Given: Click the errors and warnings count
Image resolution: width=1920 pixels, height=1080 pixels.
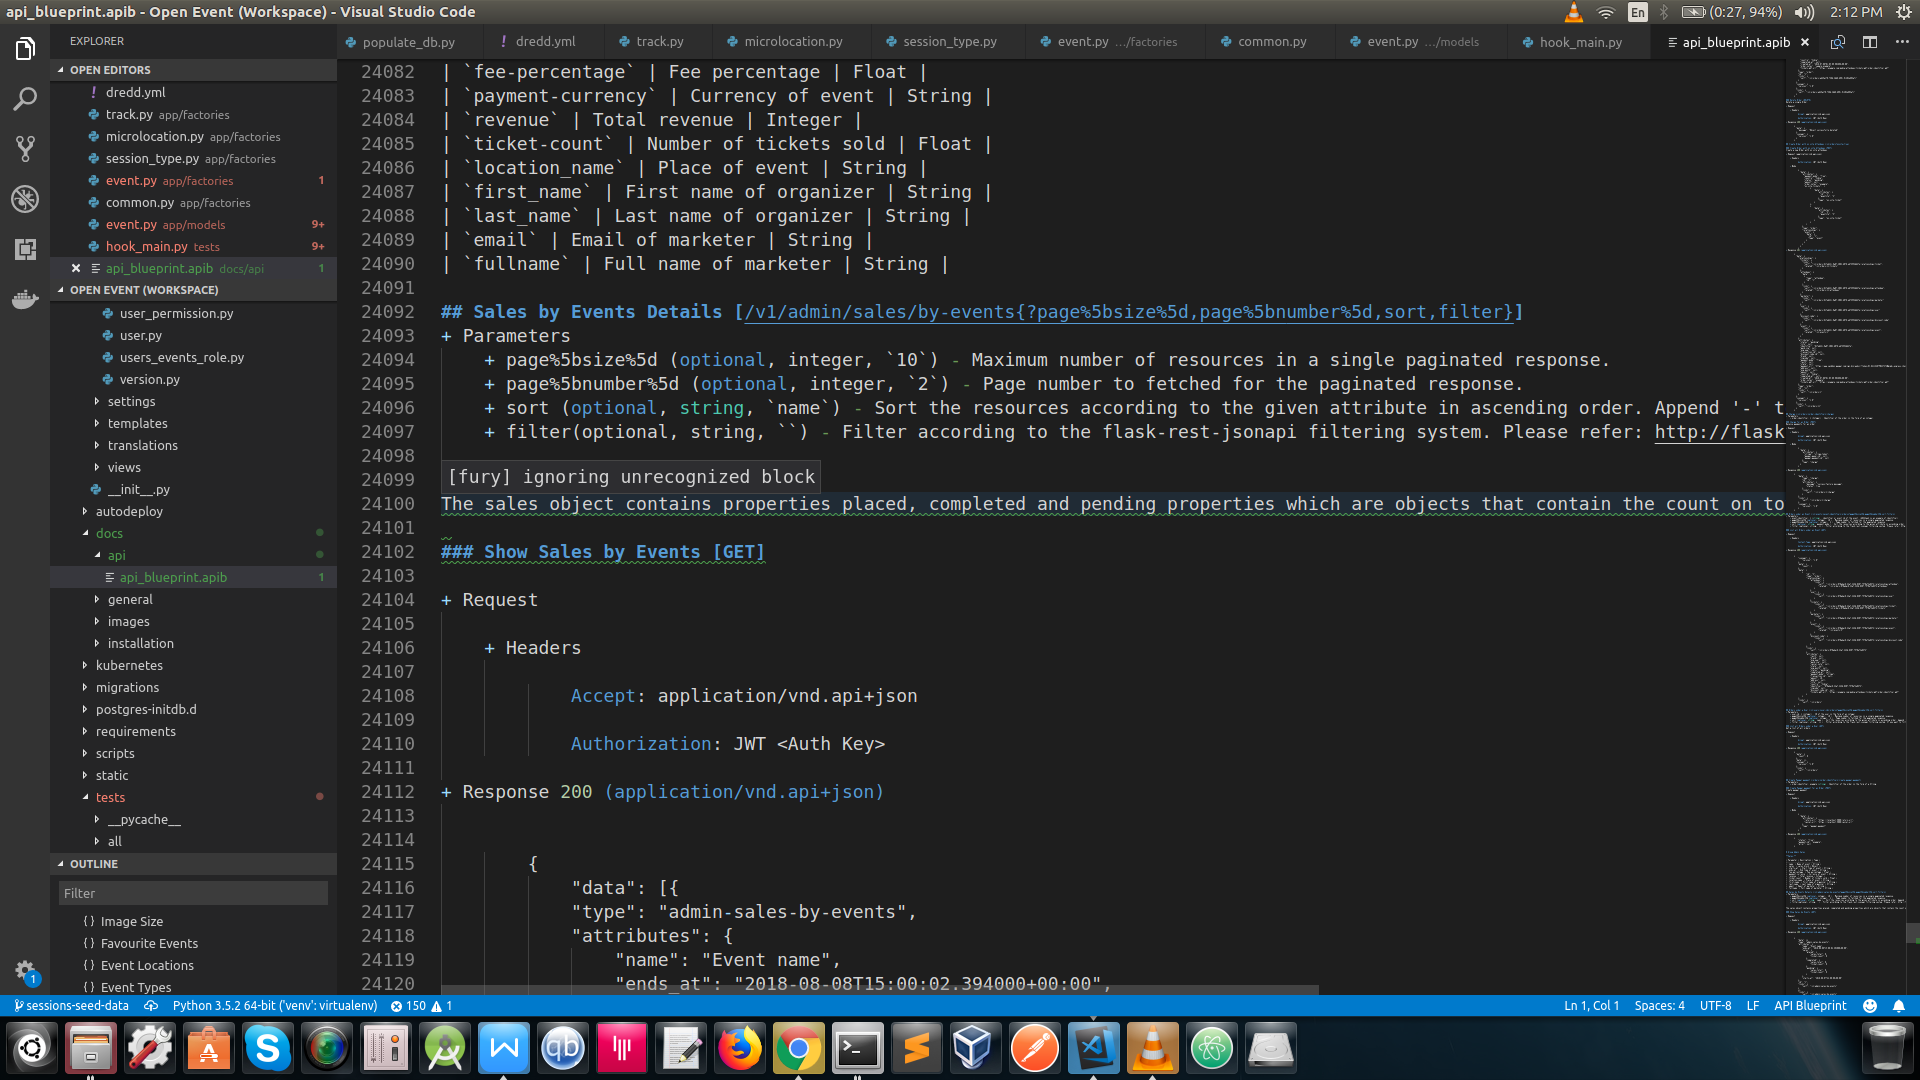Looking at the screenshot, I should pyautogui.click(x=421, y=1006).
